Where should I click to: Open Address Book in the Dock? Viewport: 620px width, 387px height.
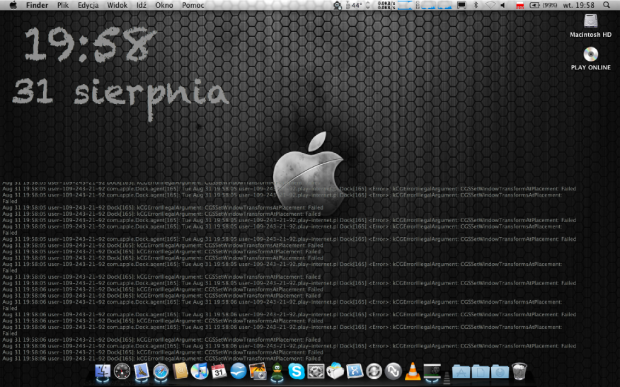180,372
